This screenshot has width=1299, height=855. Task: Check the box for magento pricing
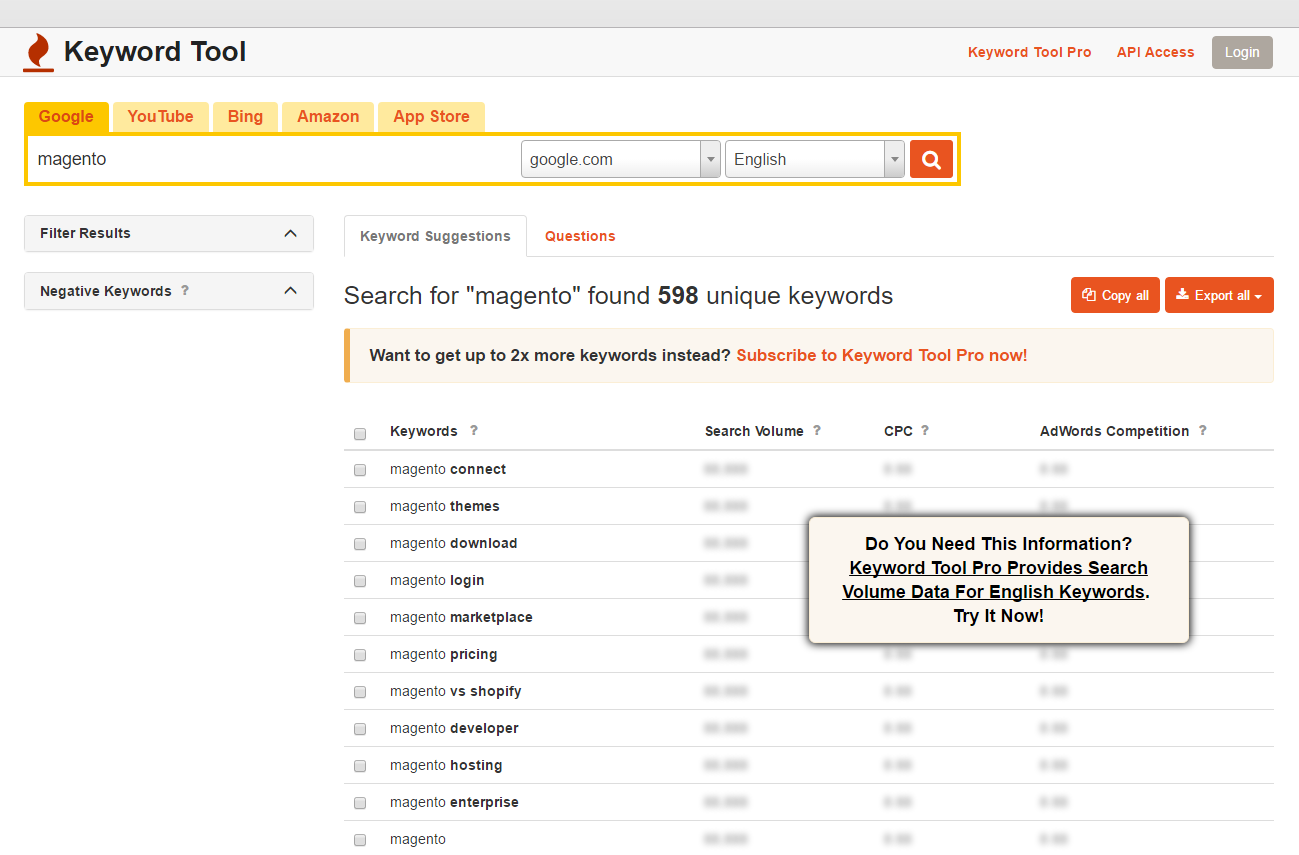click(360, 655)
